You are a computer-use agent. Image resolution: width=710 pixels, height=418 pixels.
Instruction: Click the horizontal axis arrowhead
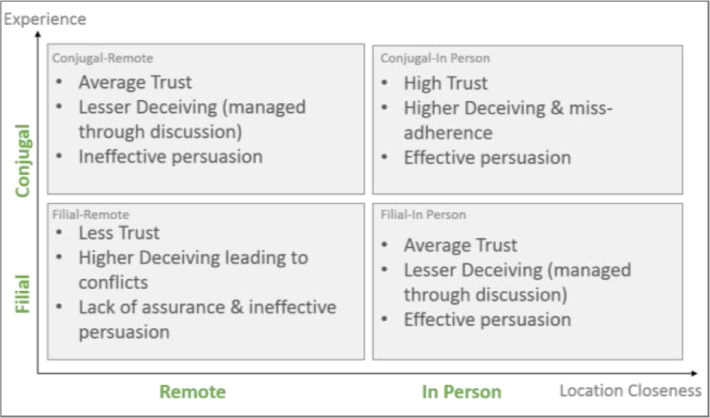tap(695, 374)
